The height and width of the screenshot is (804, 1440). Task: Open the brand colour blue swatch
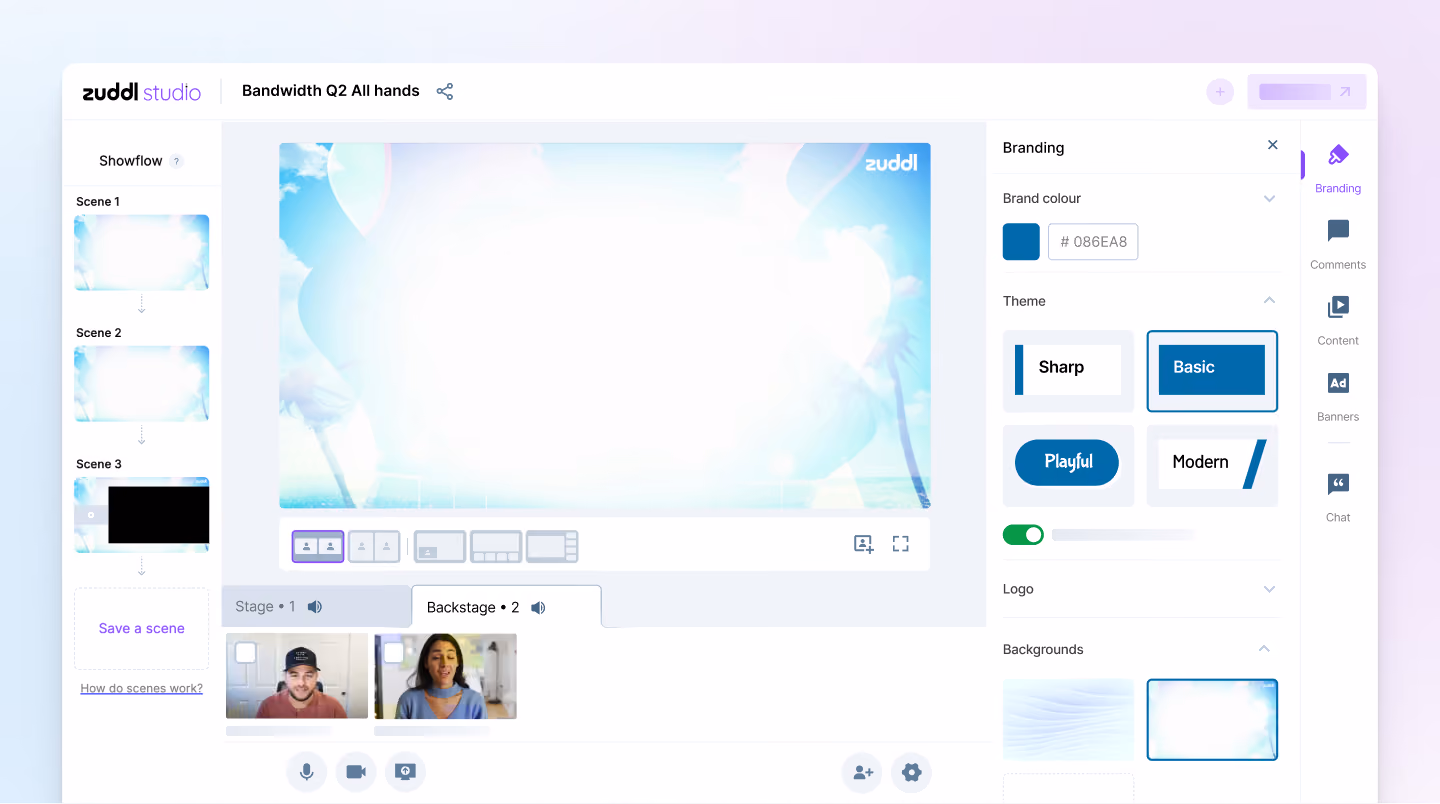[1021, 242]
